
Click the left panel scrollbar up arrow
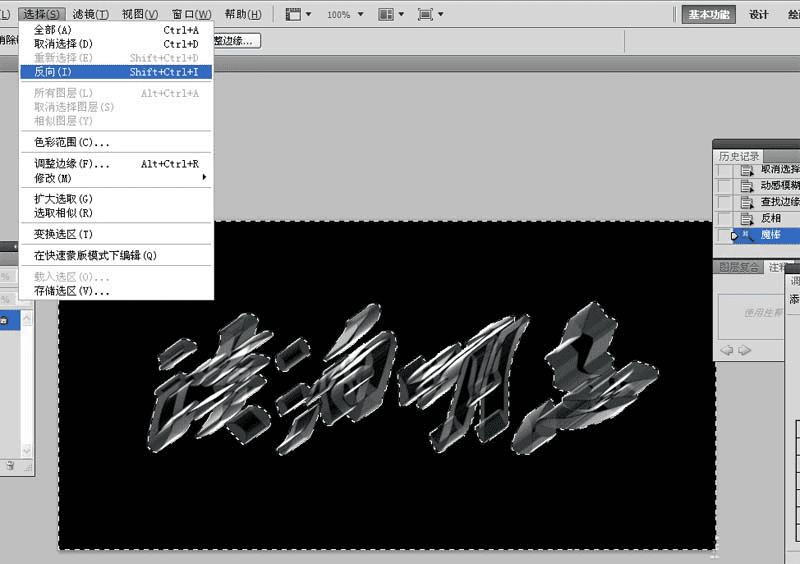pos(27,319)
